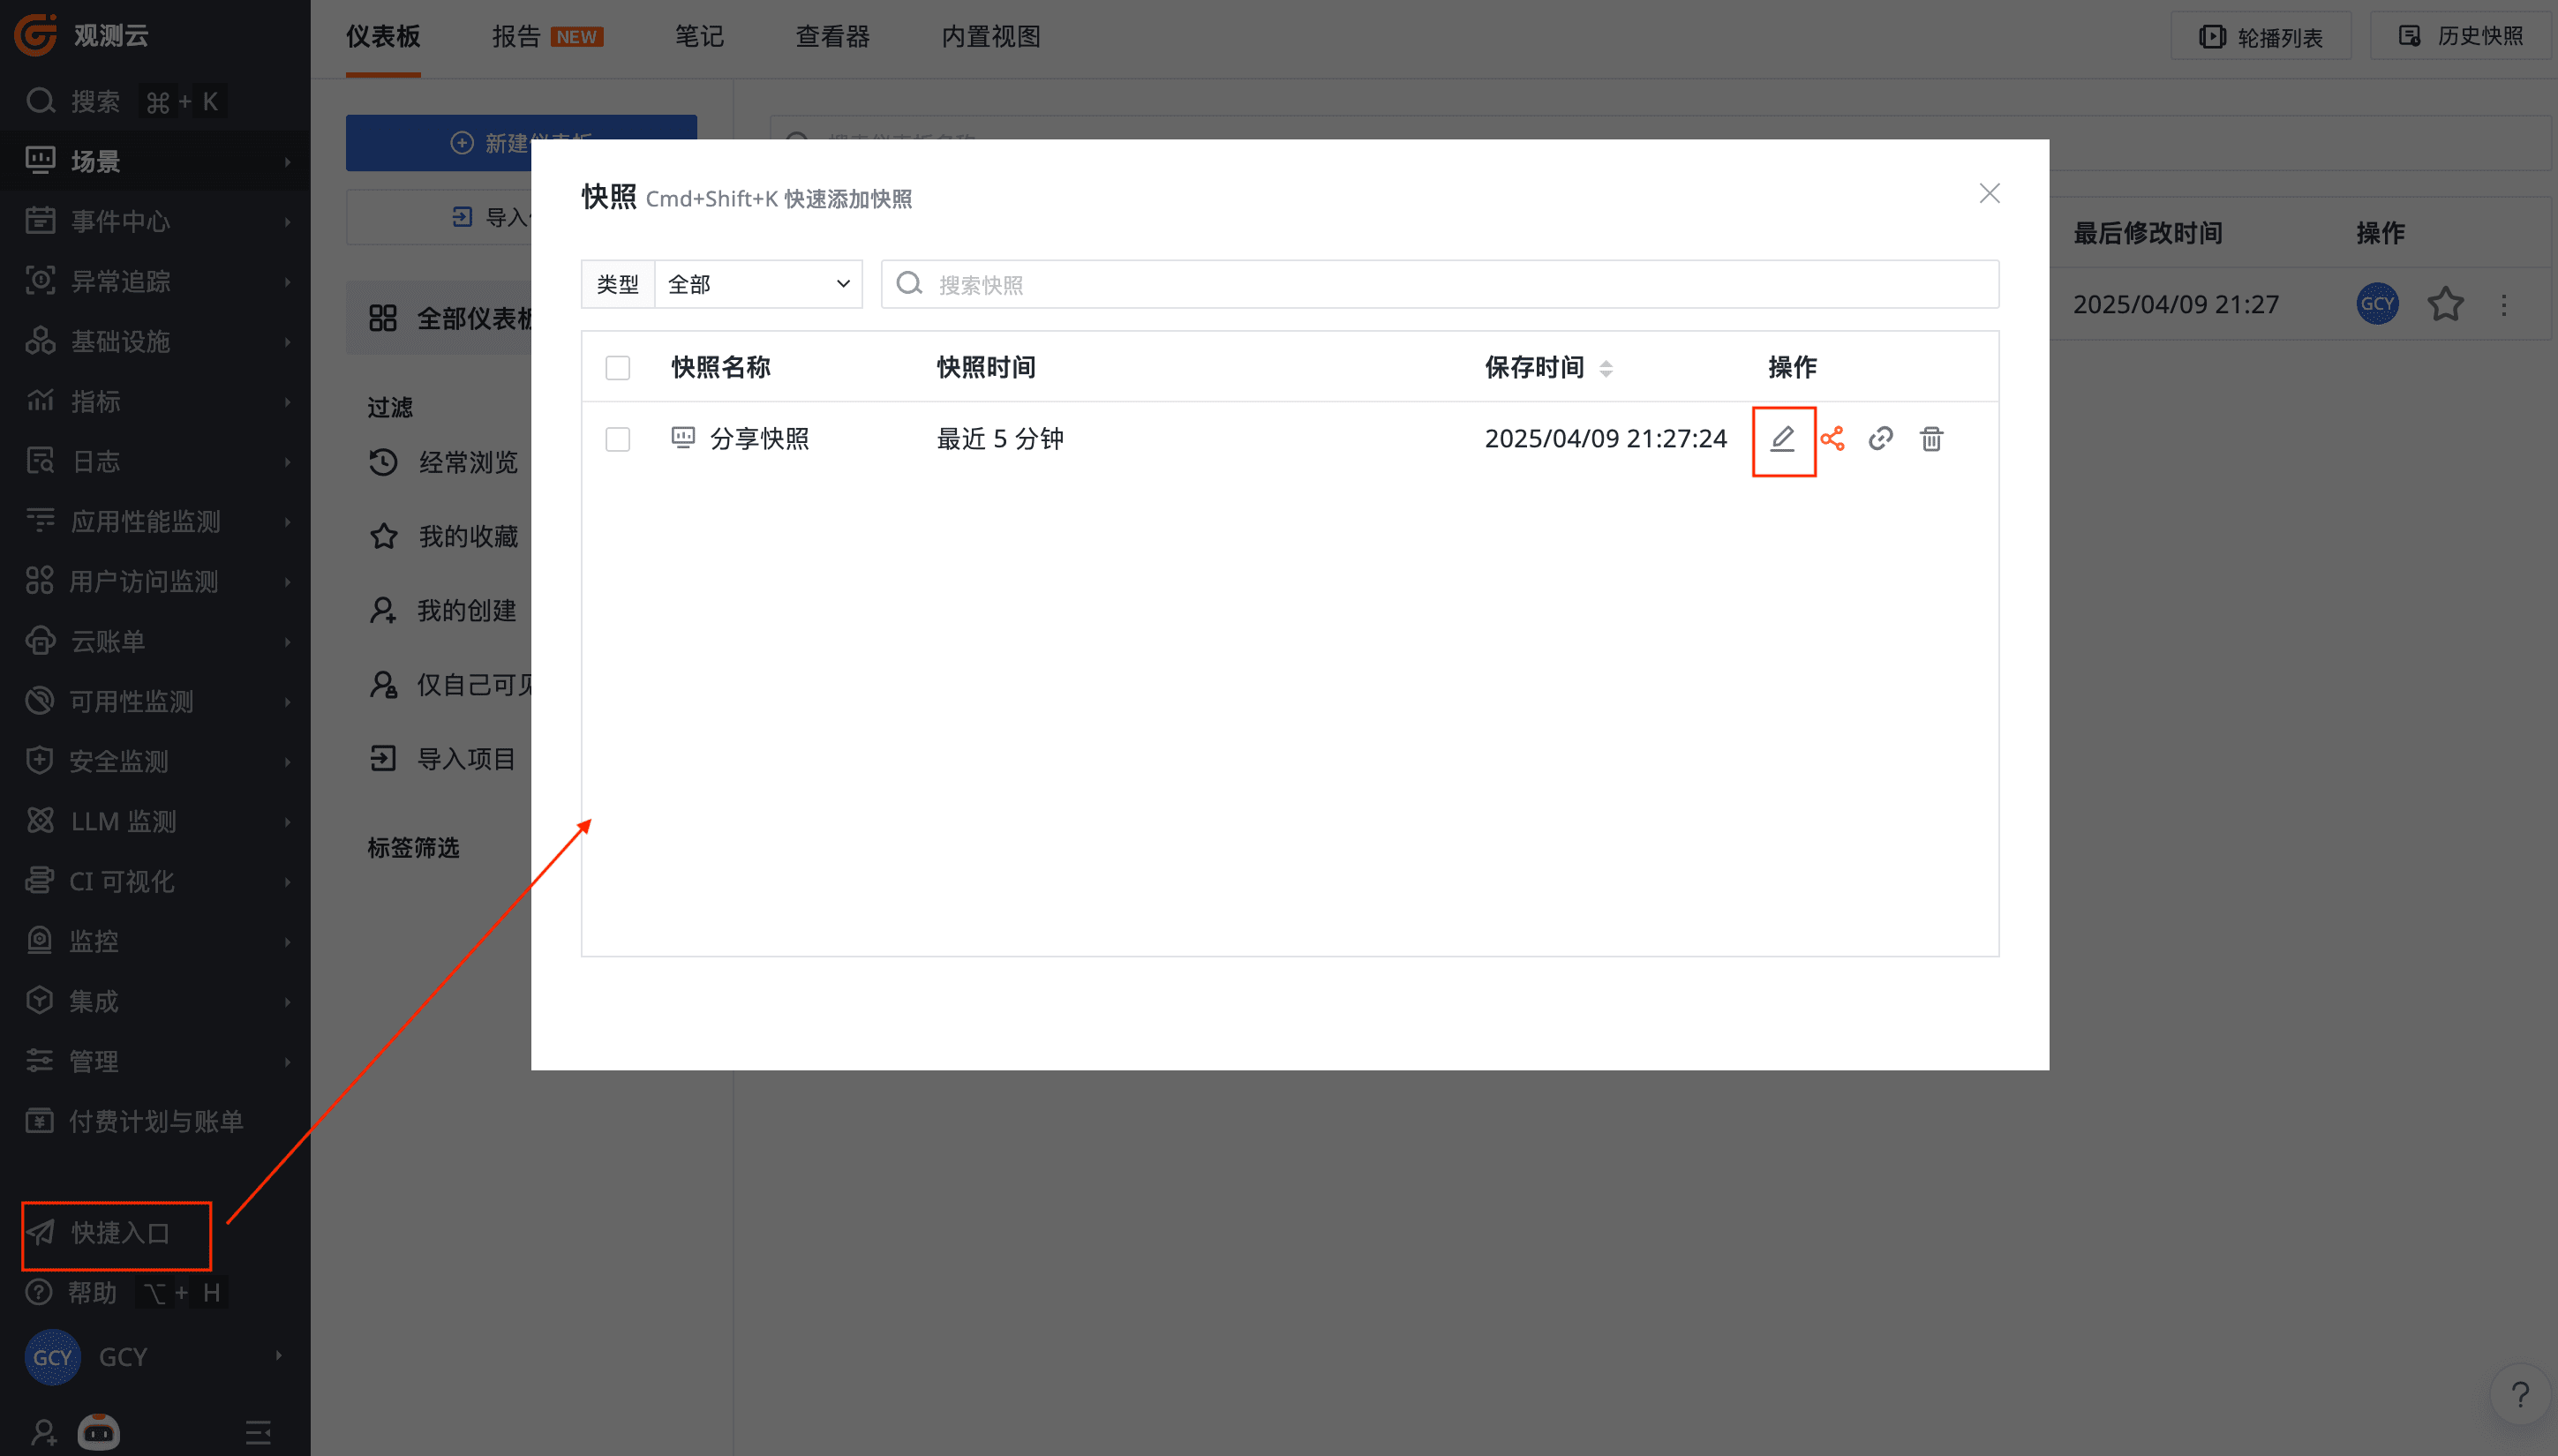Sort by 保存时间 column arrows

(x=1606, y=368)
